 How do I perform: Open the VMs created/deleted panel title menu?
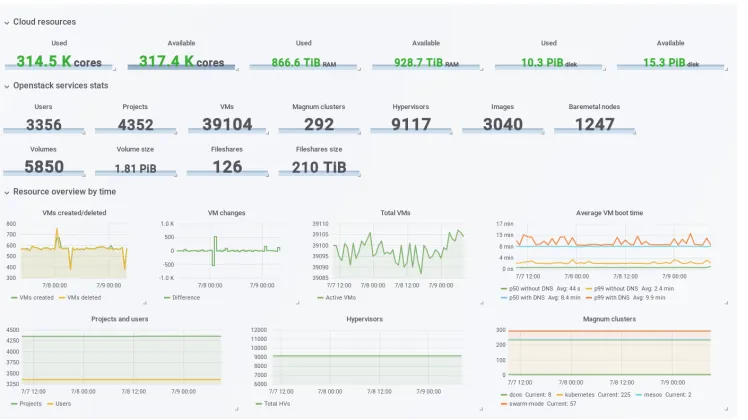74,213
